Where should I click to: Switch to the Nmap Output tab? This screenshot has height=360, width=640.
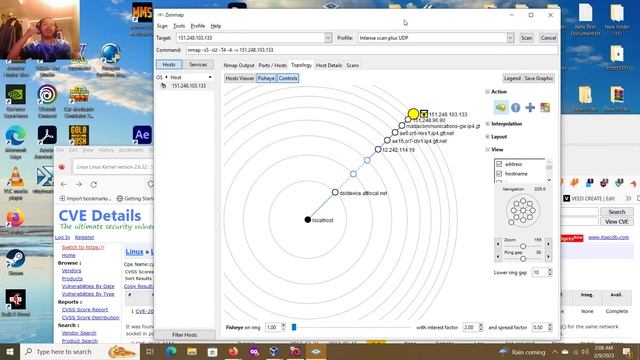[x=239, y=65]
